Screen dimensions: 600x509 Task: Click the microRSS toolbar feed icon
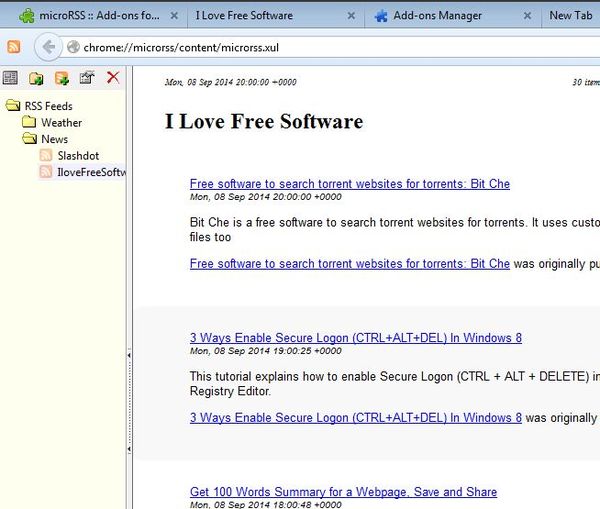(13, 47)
